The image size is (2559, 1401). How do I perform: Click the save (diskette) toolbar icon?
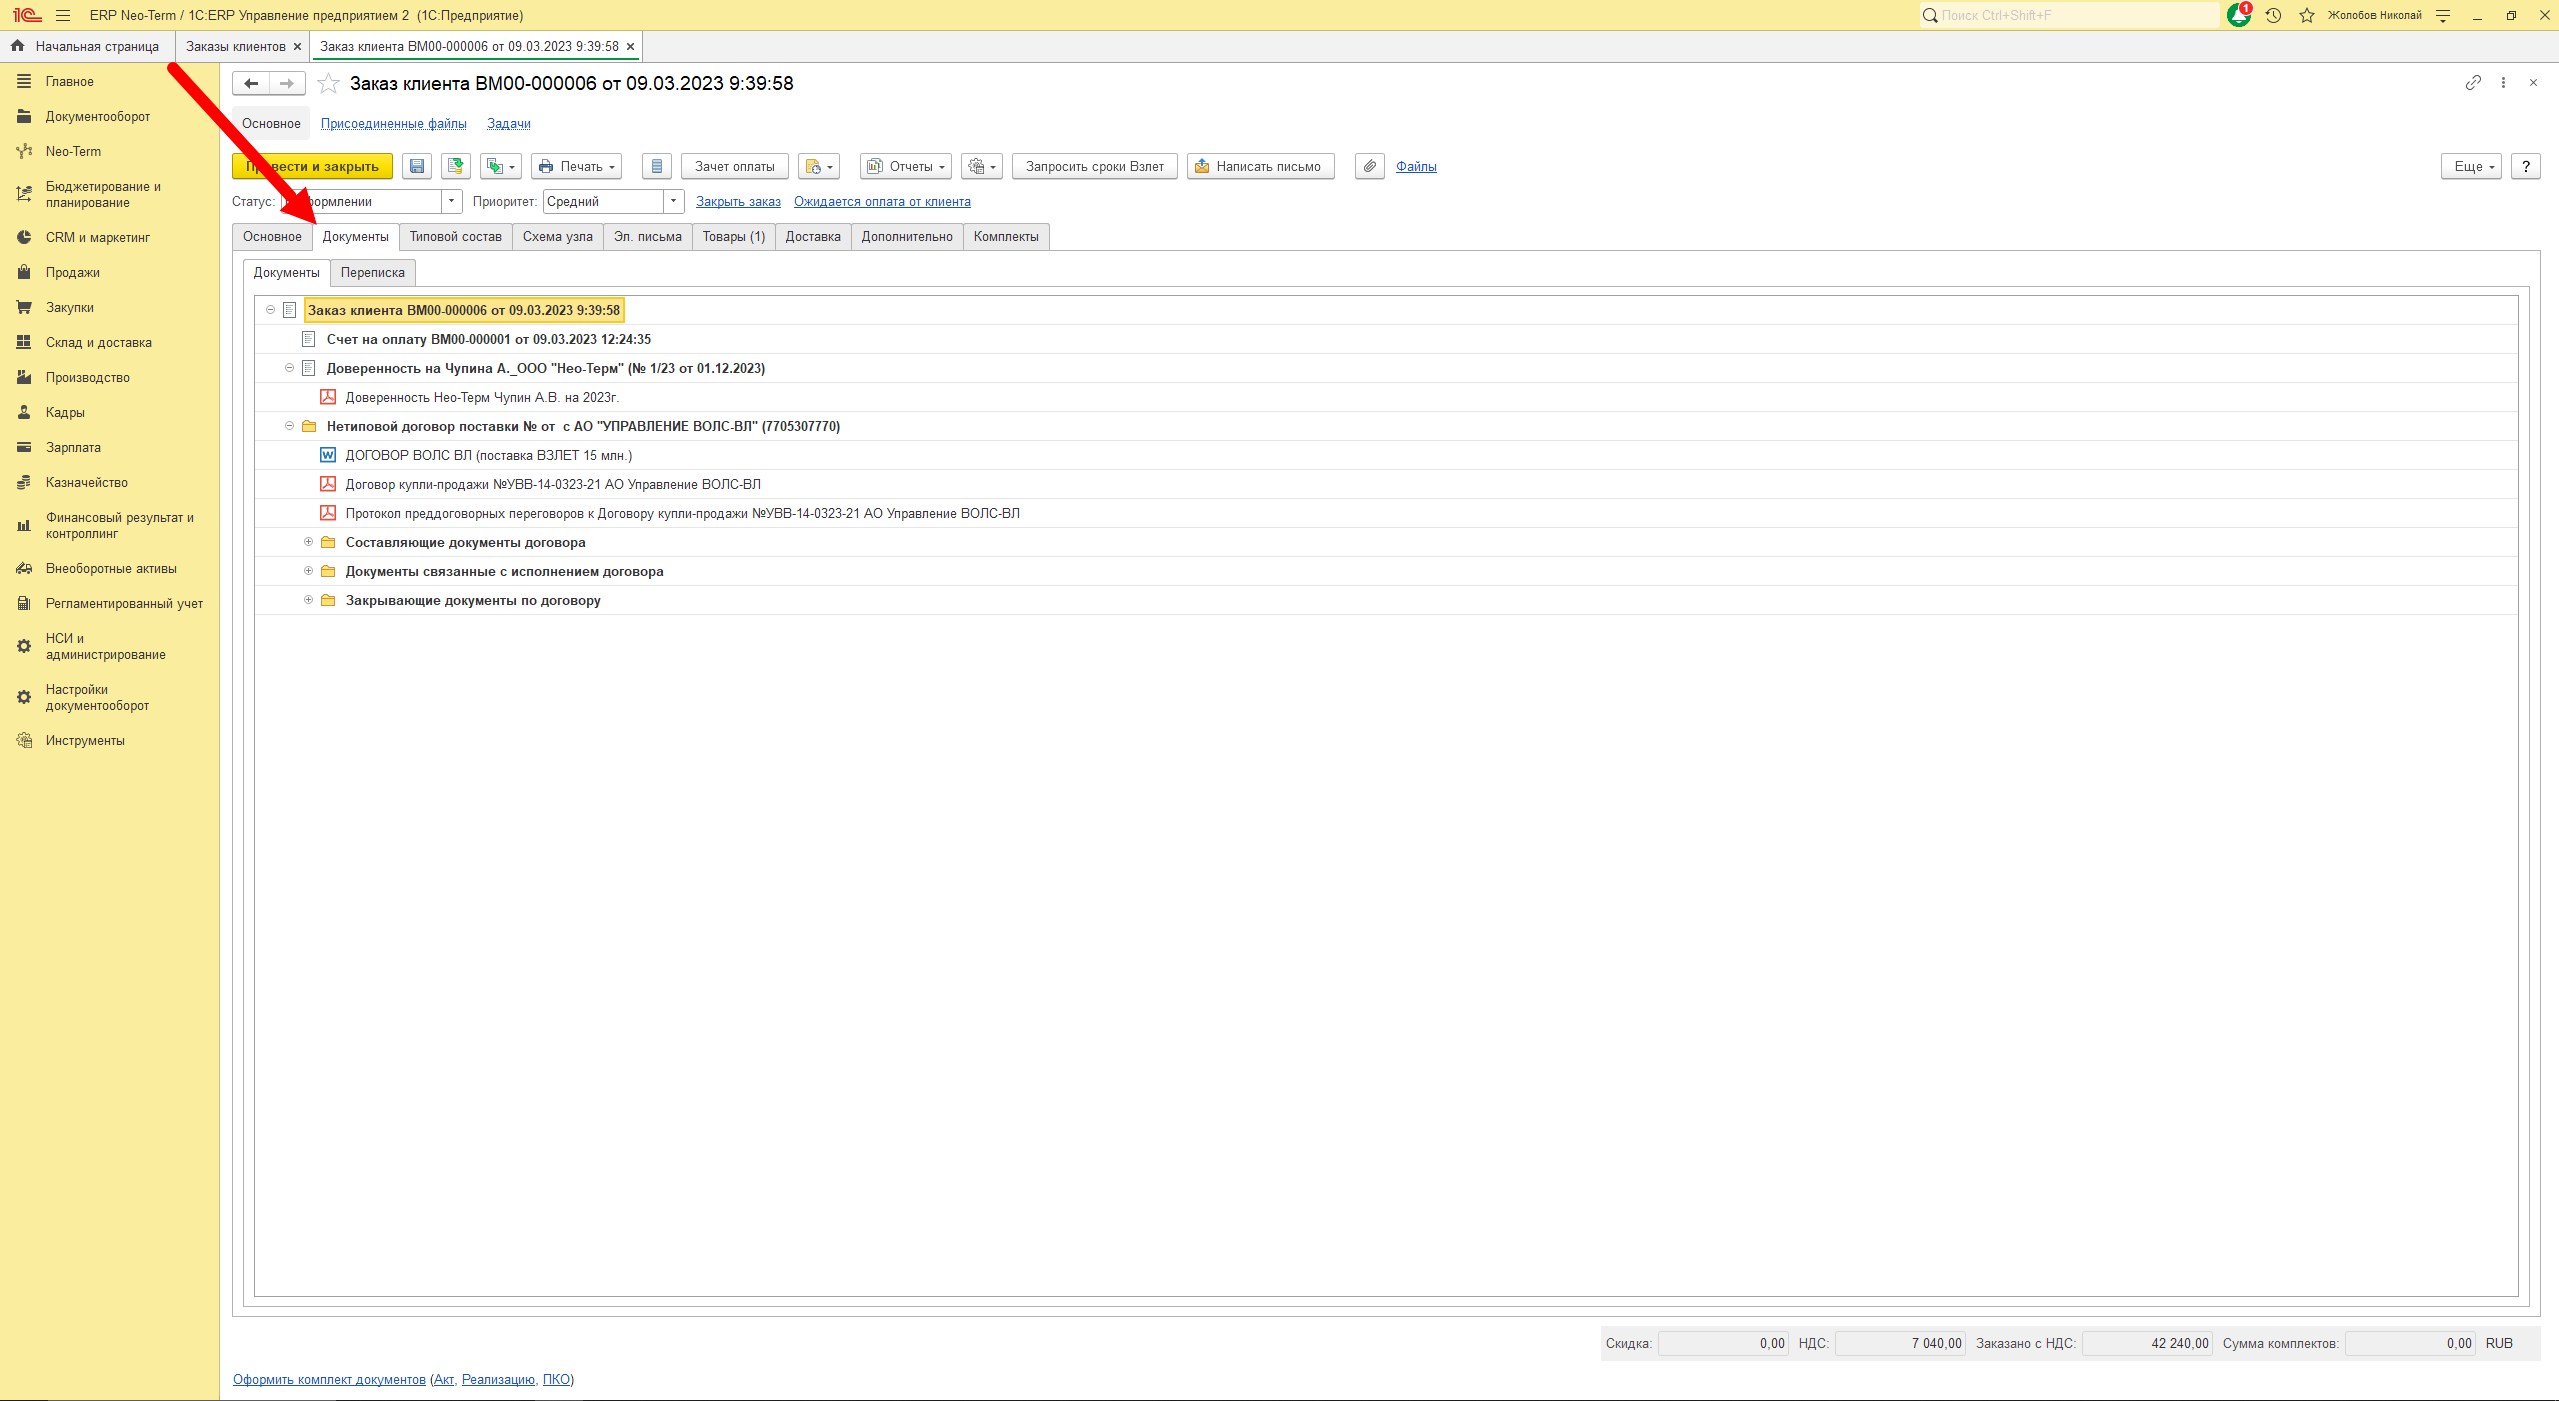417,166
